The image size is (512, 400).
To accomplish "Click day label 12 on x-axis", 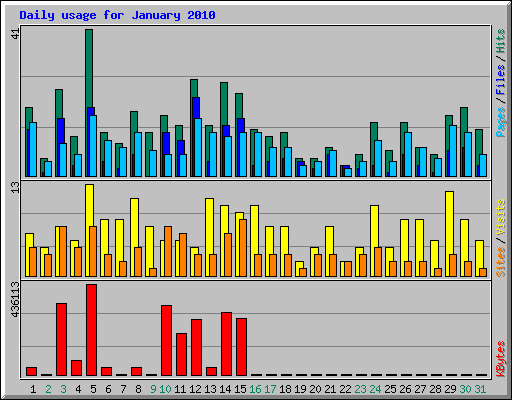I will coord(195,389).
